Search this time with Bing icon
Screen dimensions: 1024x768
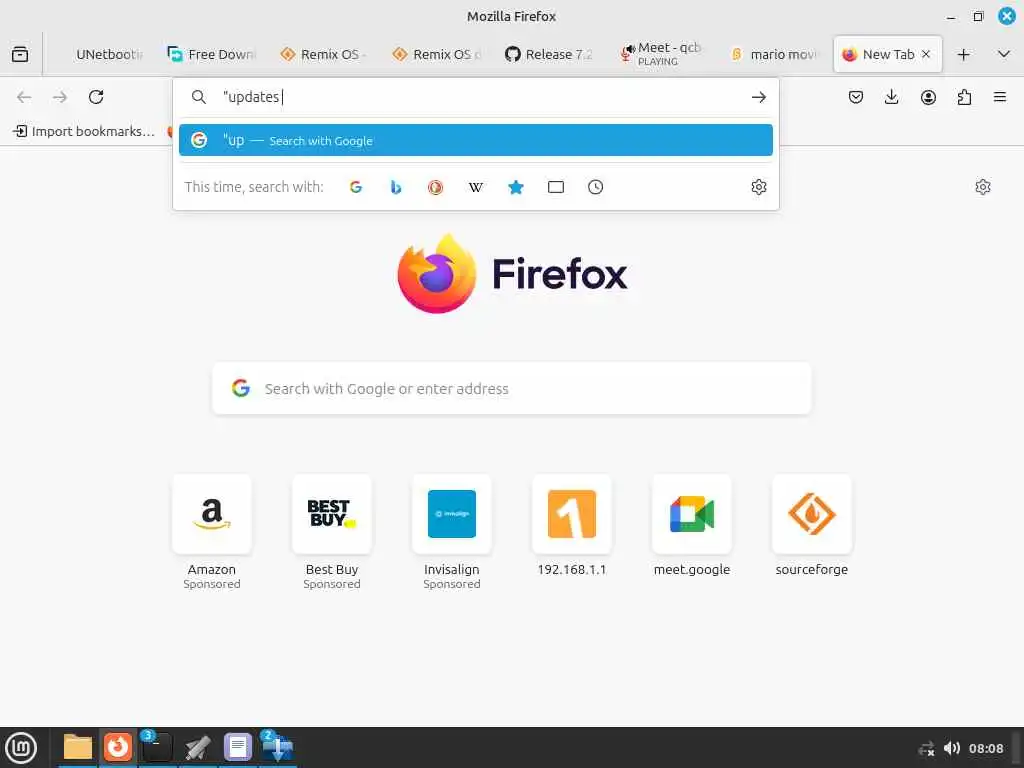[396, 187]
